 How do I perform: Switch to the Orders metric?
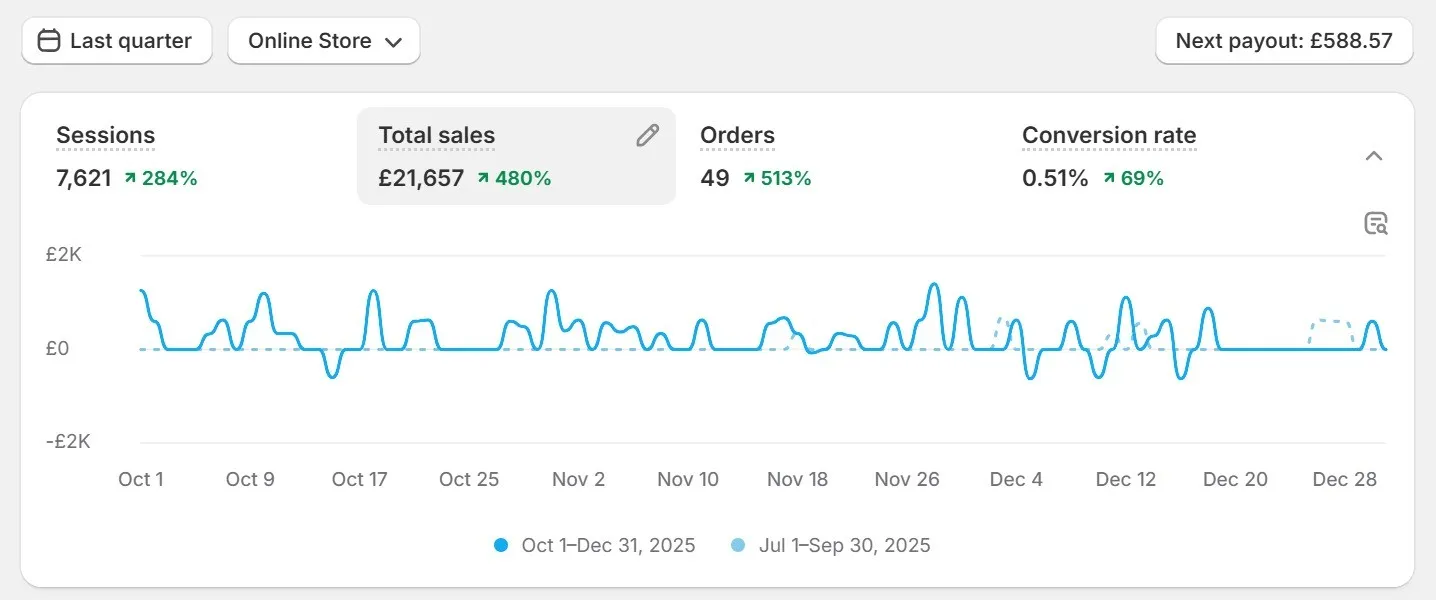click(737, 136)
